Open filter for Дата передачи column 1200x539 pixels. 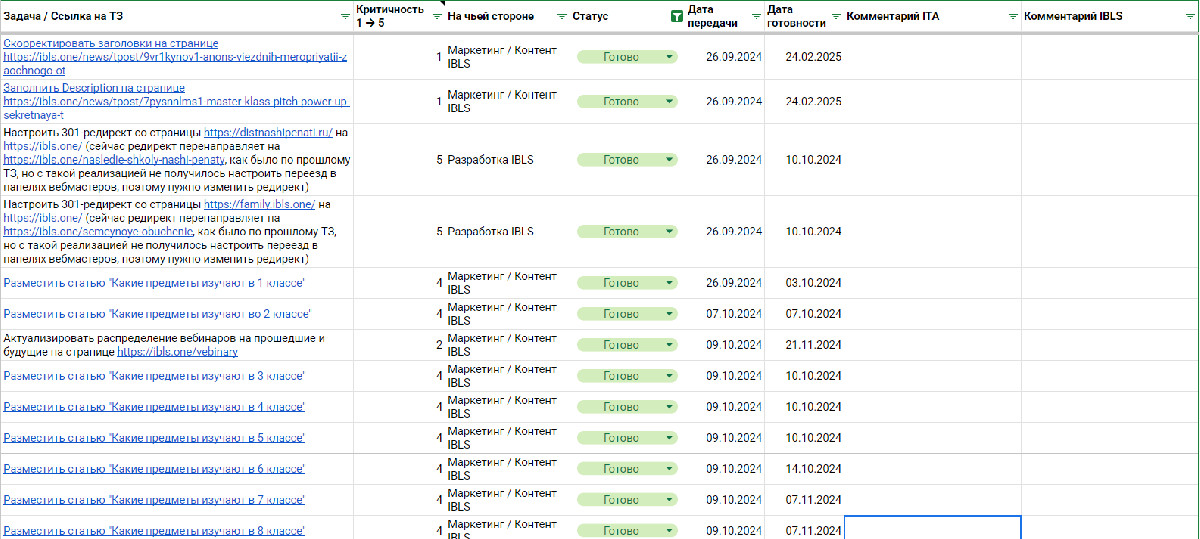click(x=755, y=17)
